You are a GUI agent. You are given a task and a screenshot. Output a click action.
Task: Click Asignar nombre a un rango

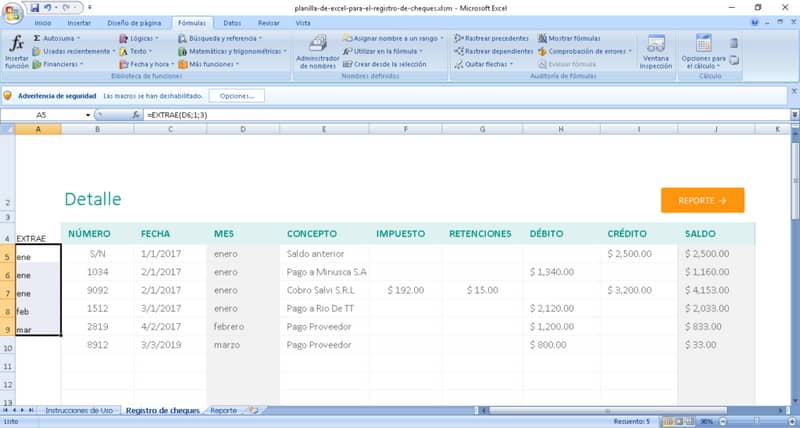[x=392, y=38]
